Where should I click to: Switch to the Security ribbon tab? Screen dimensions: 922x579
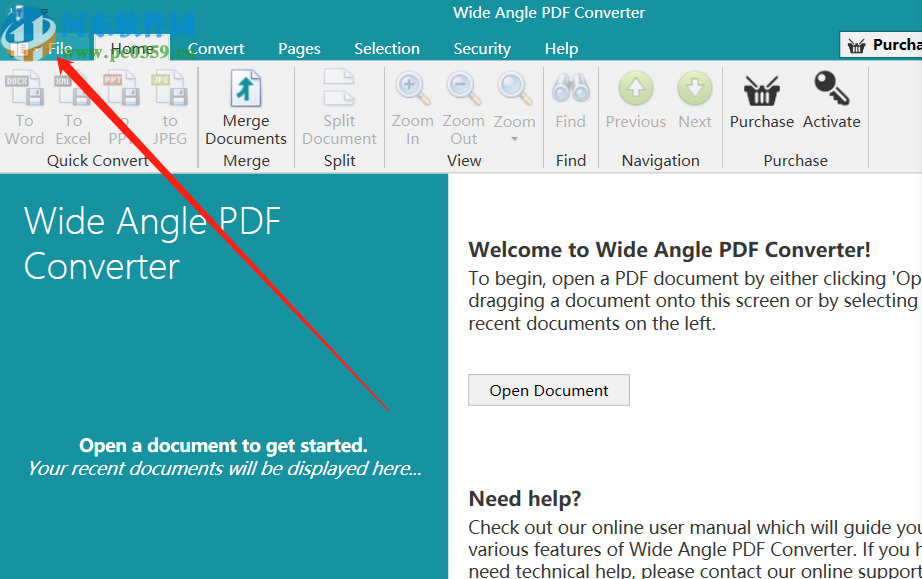[x=482, y=48]
